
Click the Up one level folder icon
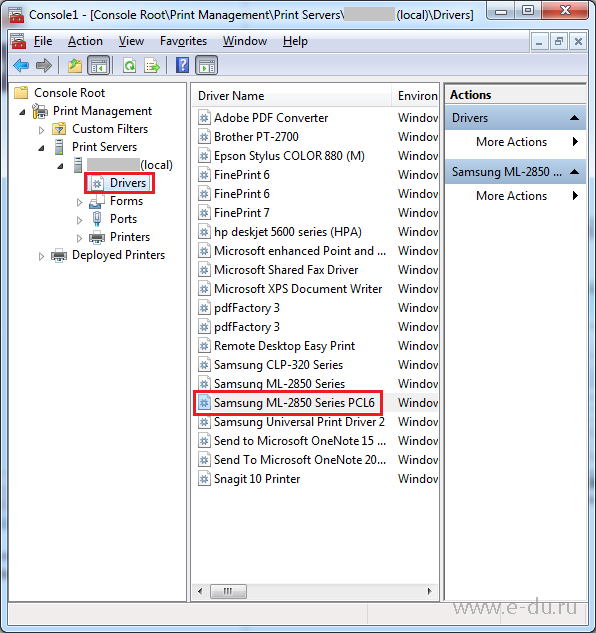tap(75, 65)
